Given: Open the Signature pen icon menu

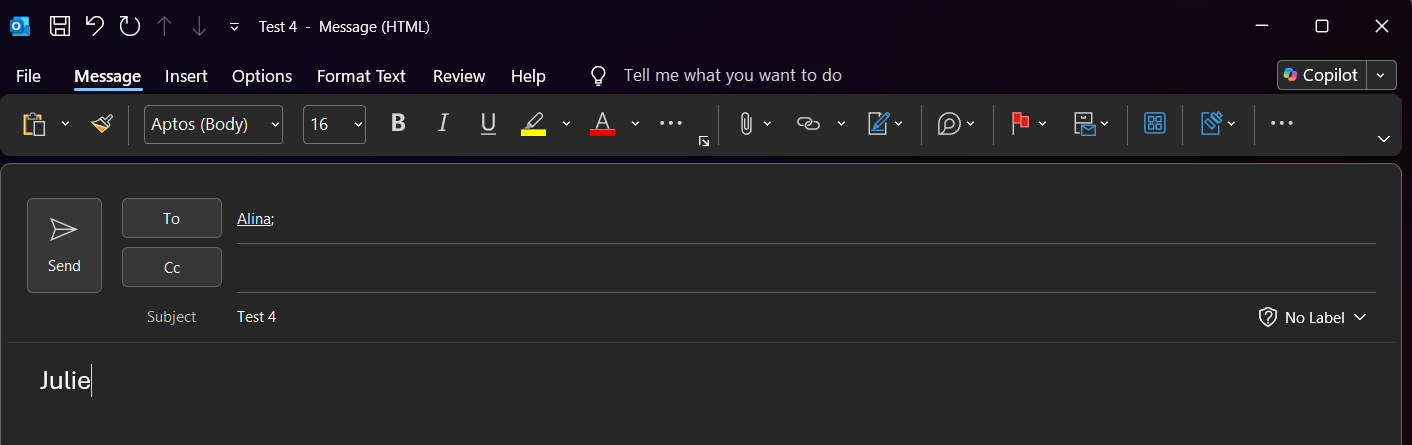Looking at the screenshot, I should 885,124.
